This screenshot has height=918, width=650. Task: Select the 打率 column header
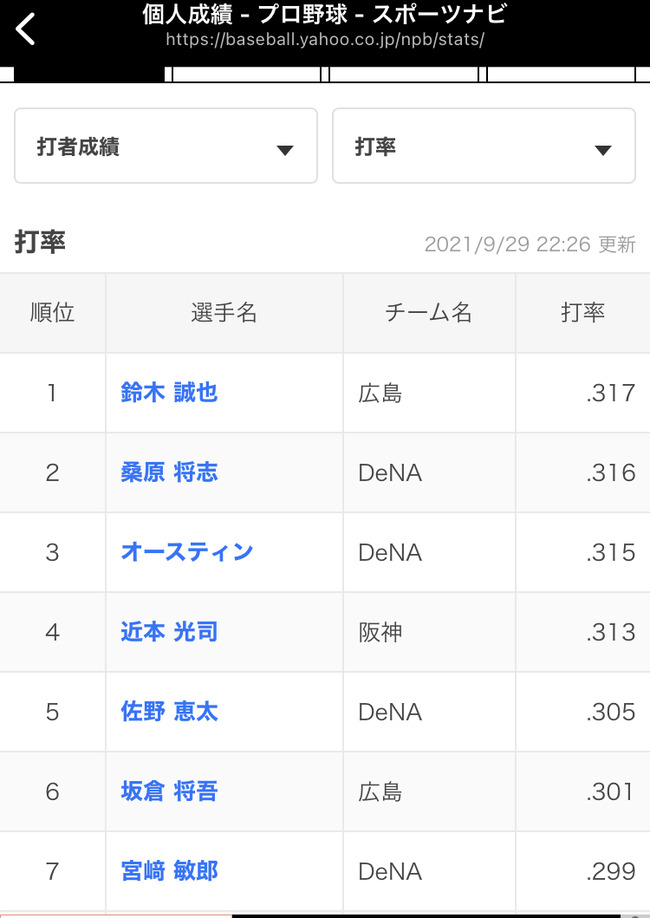pyautogui.click(x=583, y=313)
